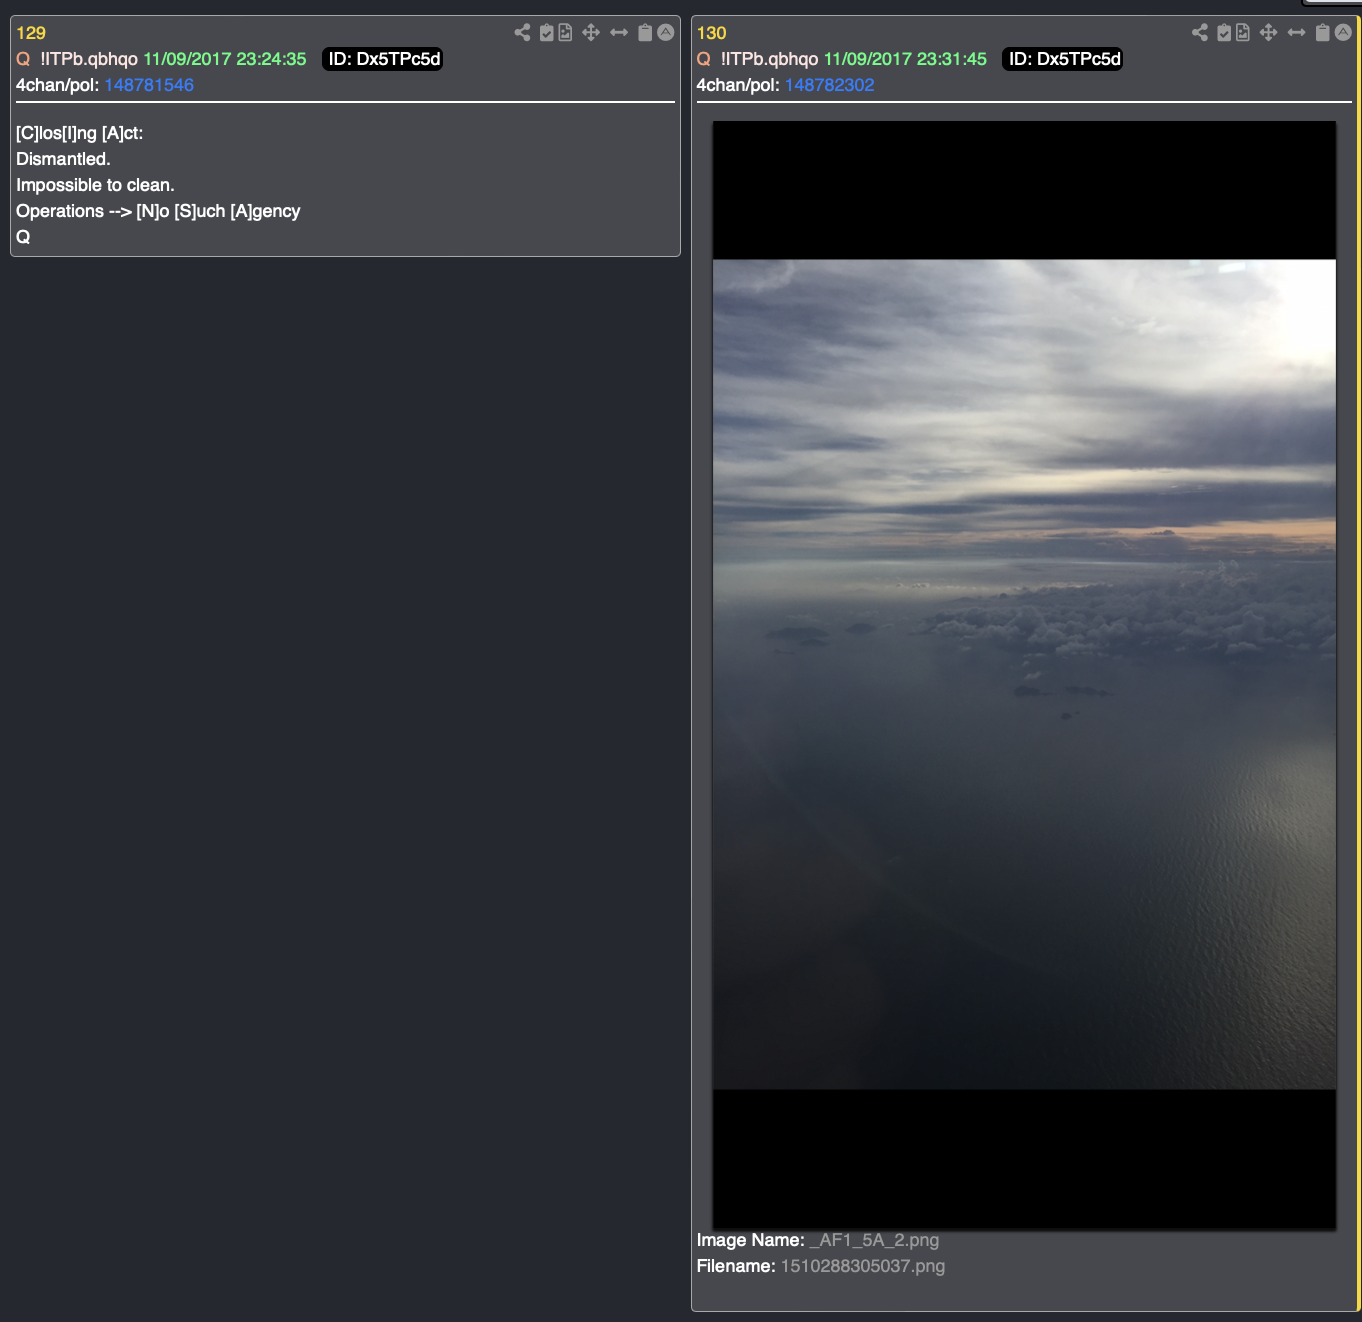This screenshot has height=1322, width=1362.
Task: Open 4chan post link 148782302
Action: click(x=829, y=85)
